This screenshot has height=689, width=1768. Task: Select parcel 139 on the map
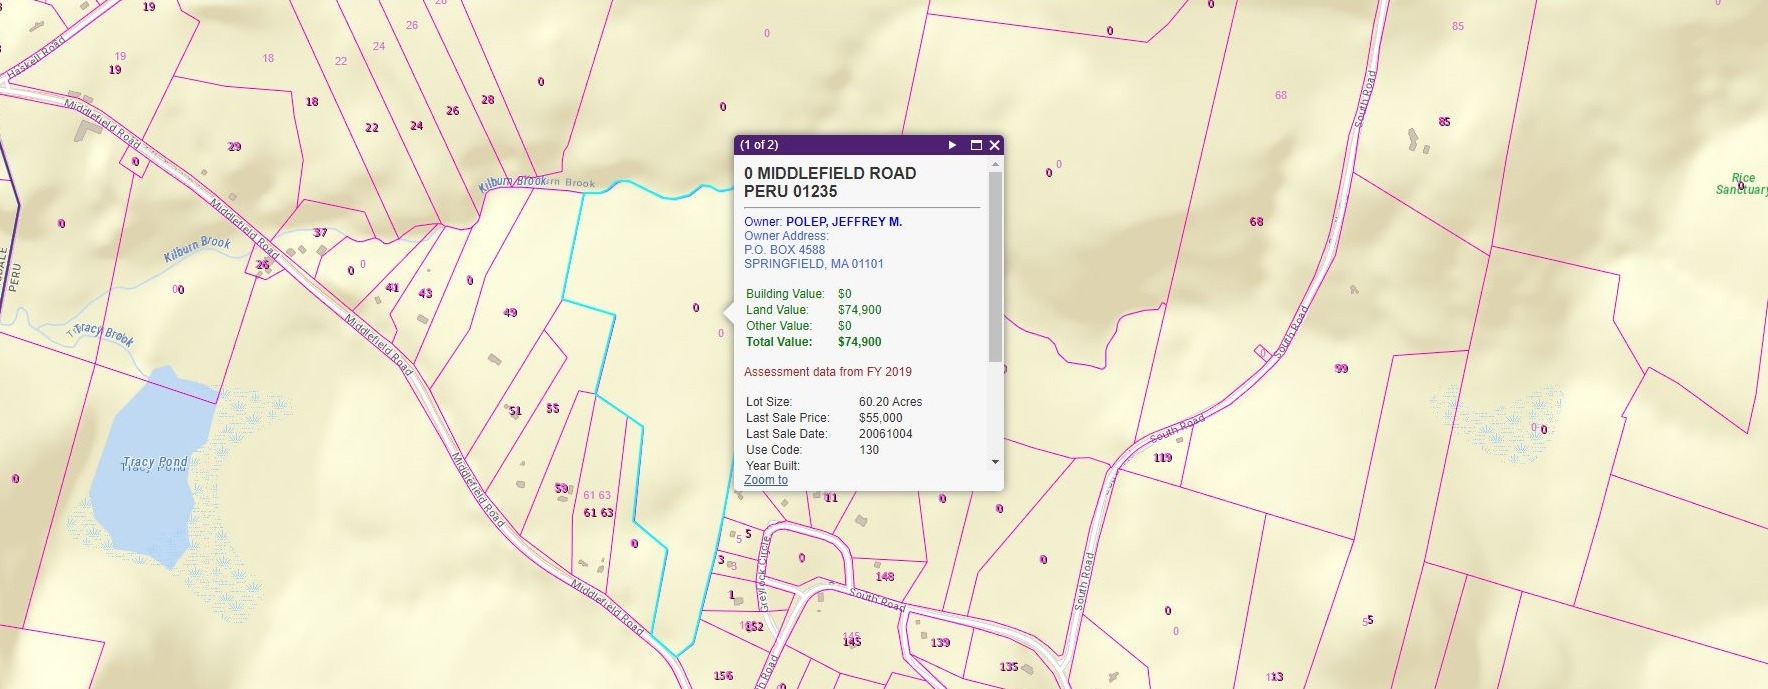tap(940, 643)
